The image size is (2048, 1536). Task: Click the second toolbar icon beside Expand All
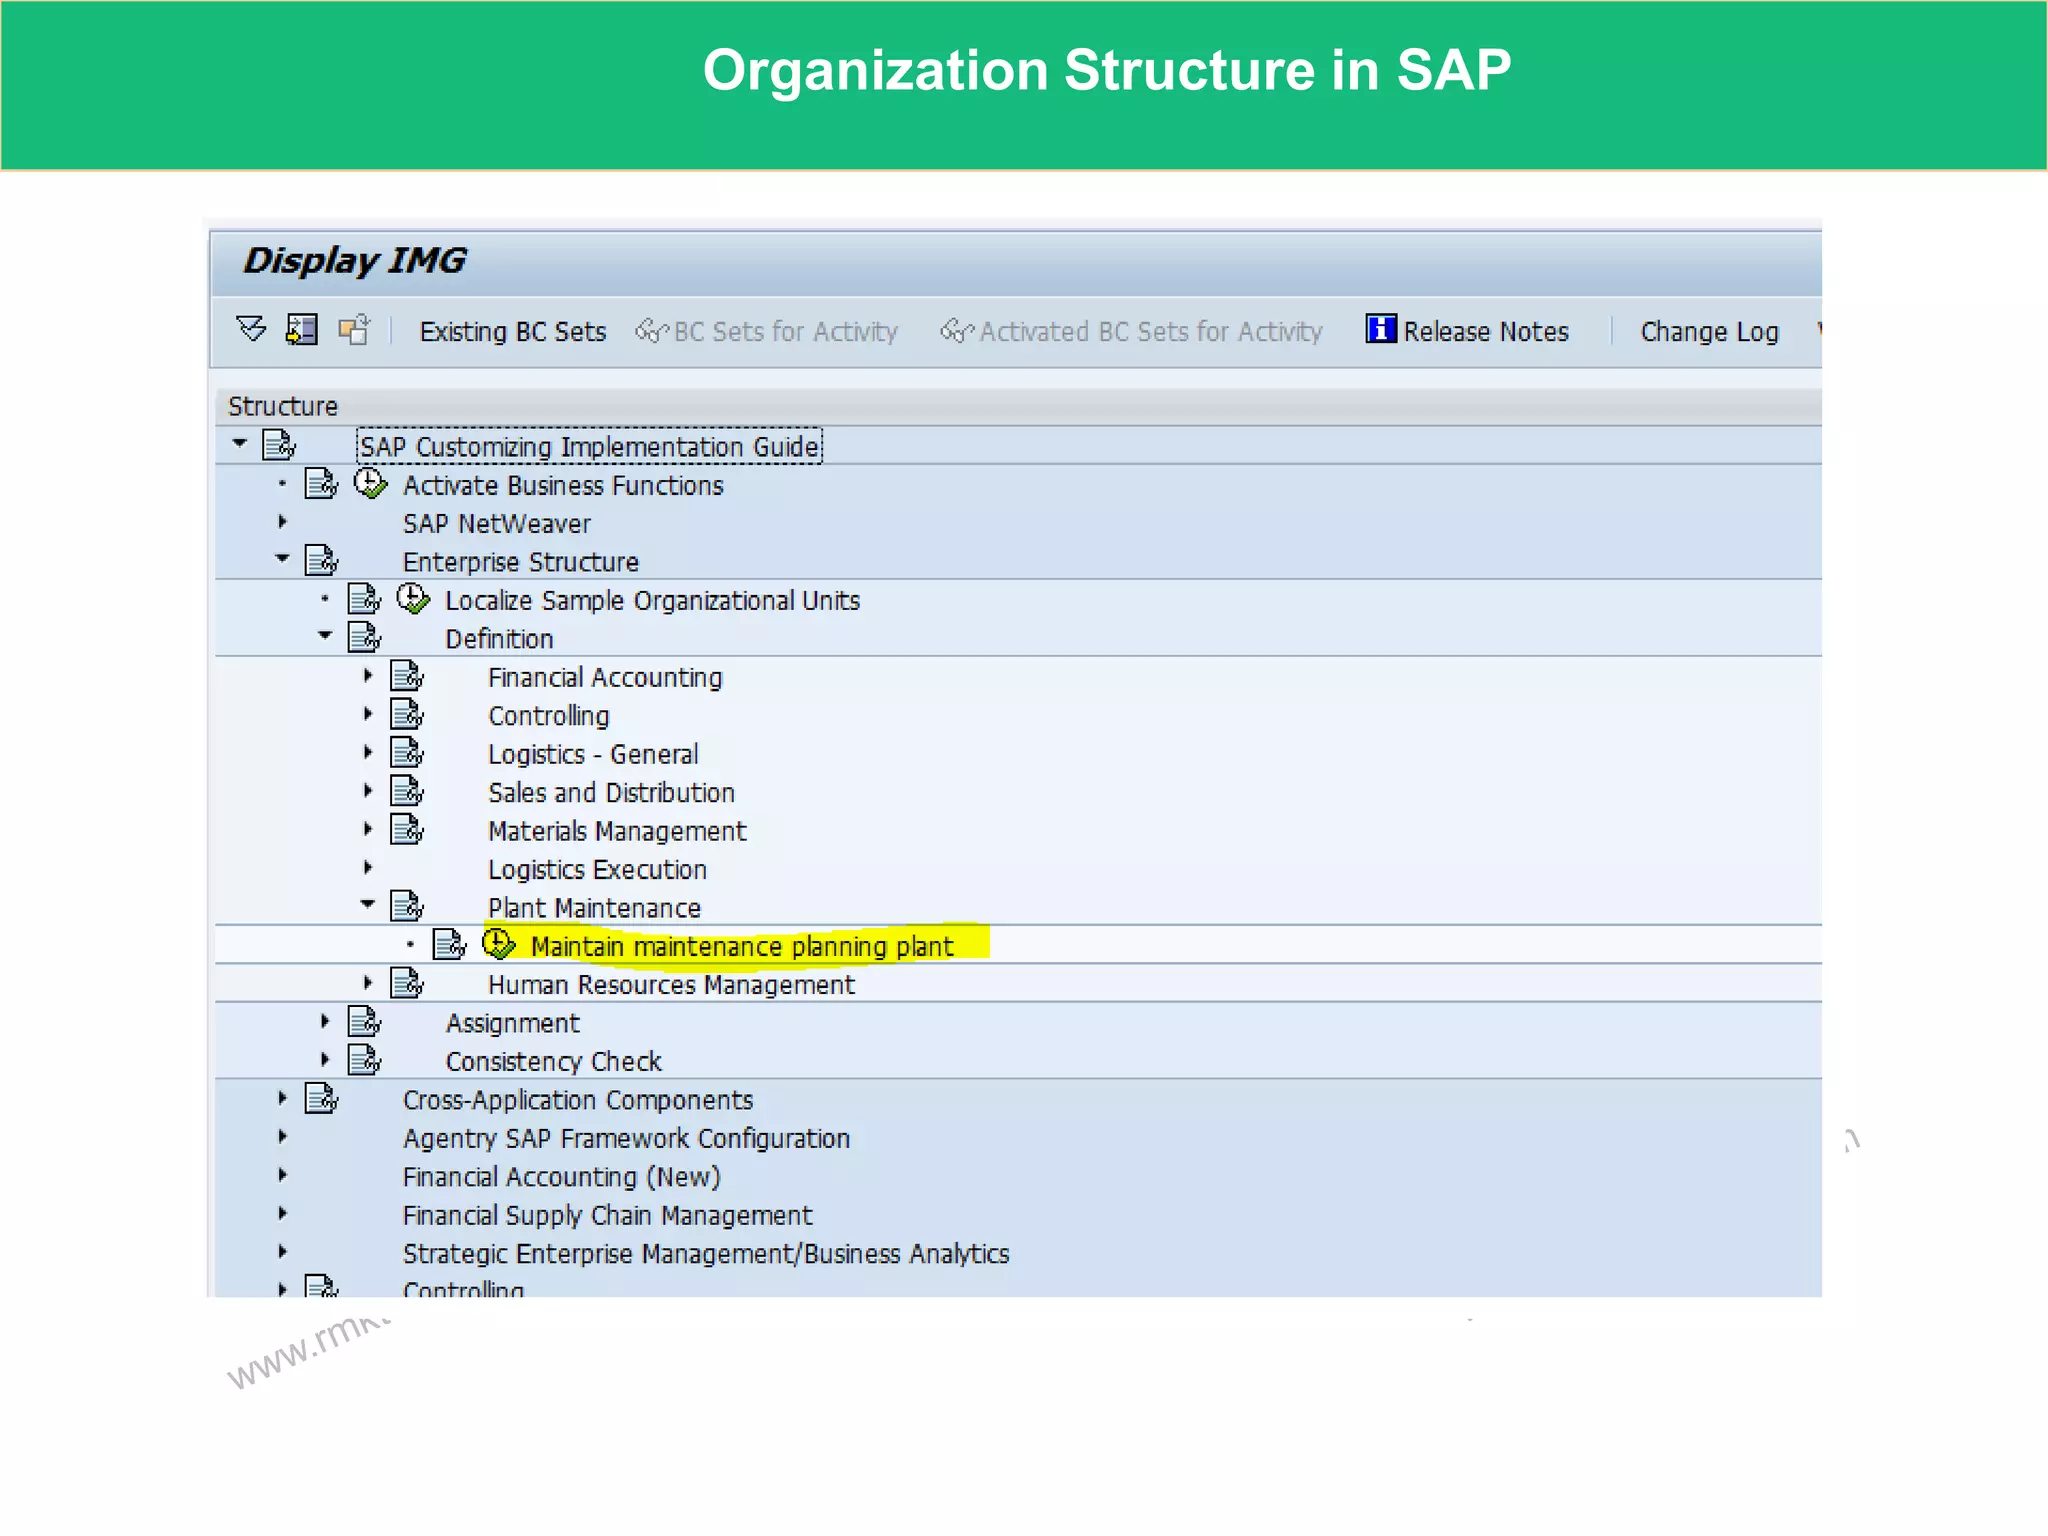point(302,329)
